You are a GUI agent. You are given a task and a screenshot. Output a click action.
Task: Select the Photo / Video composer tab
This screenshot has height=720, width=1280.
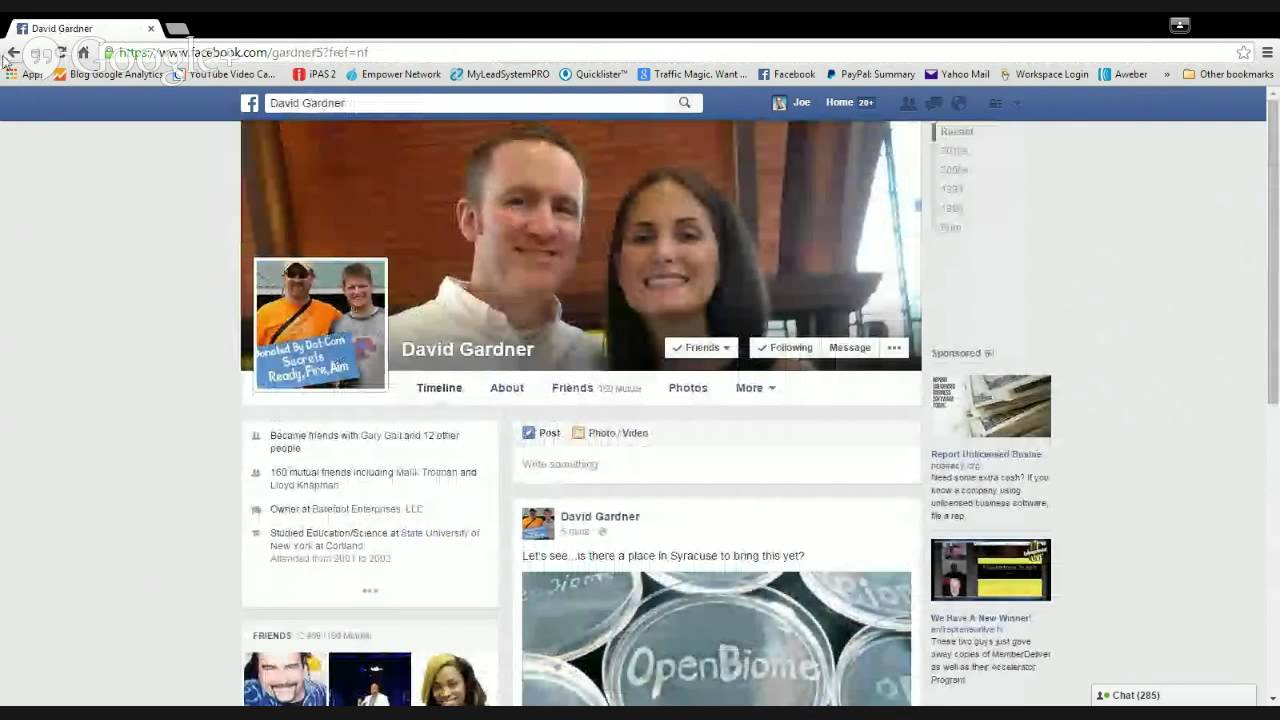tap(610, 433)
